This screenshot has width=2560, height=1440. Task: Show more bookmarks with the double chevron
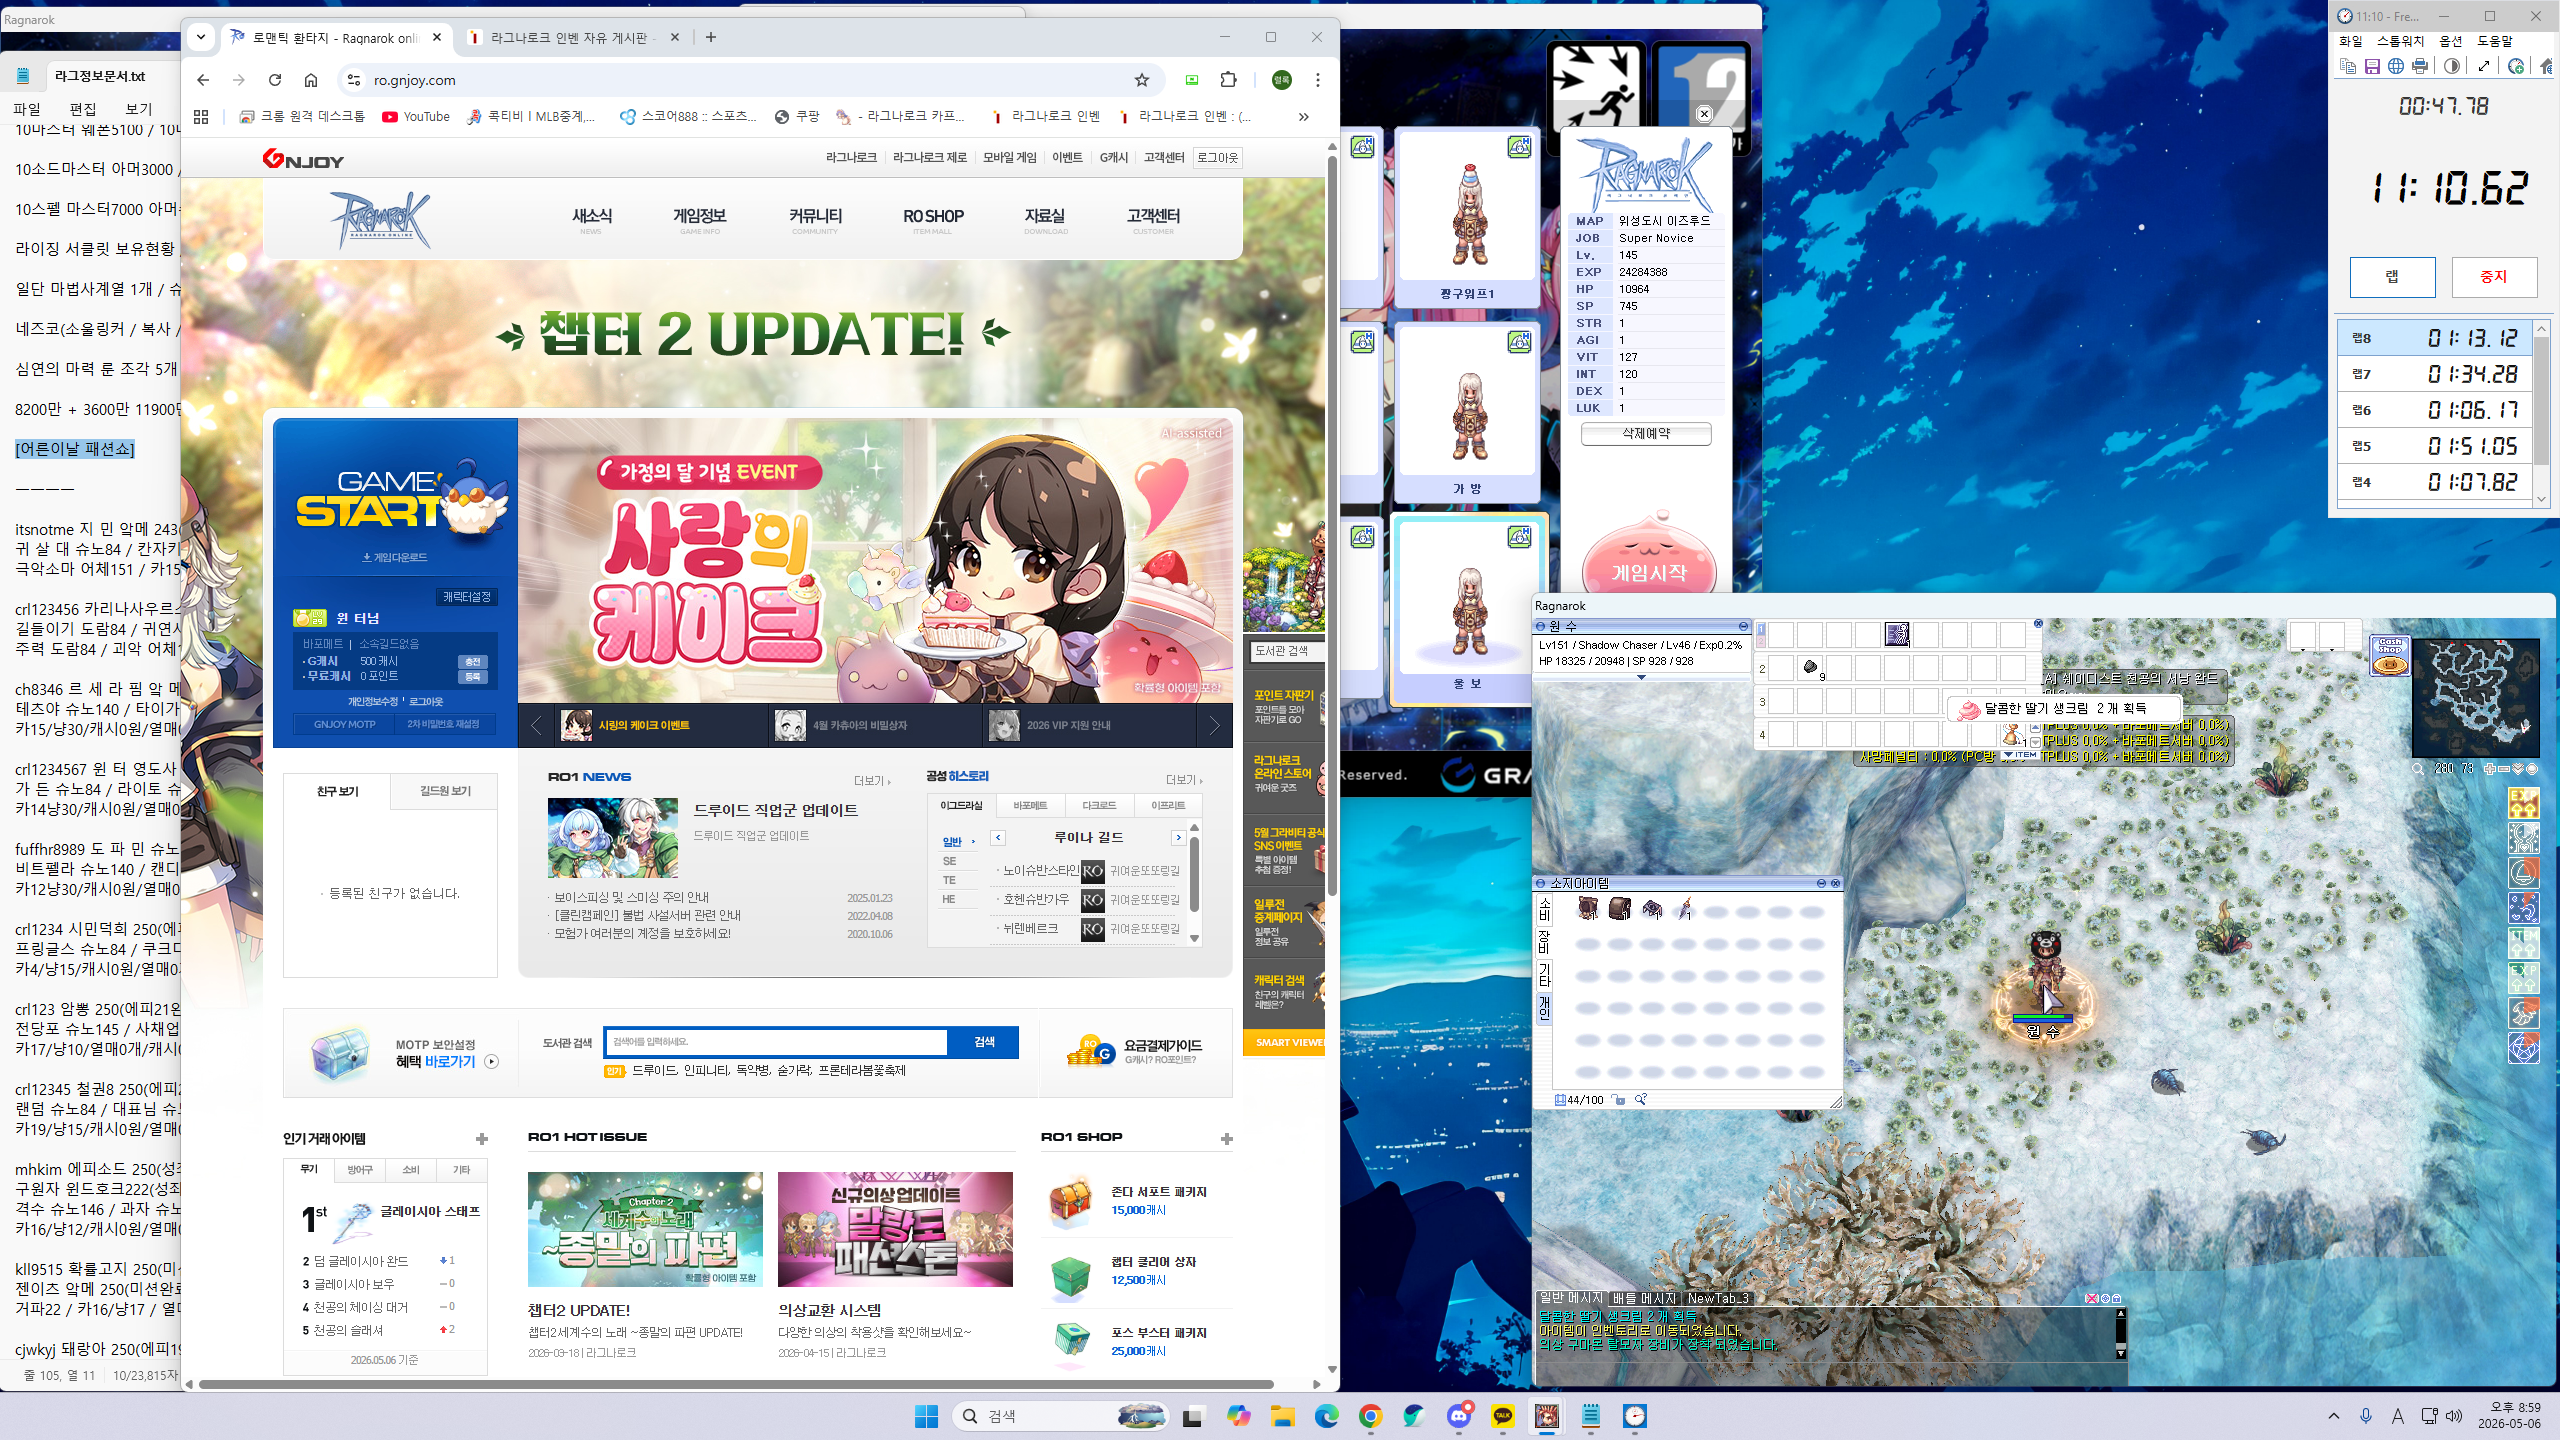click(x=1303, y=117)
